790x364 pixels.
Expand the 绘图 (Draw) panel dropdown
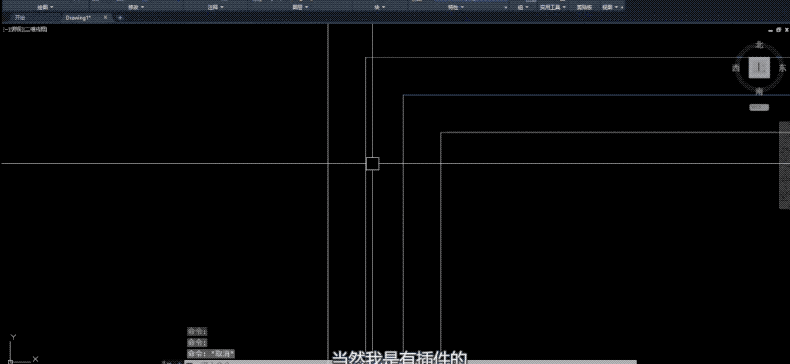pyautogui.click(x=46, y=7)
